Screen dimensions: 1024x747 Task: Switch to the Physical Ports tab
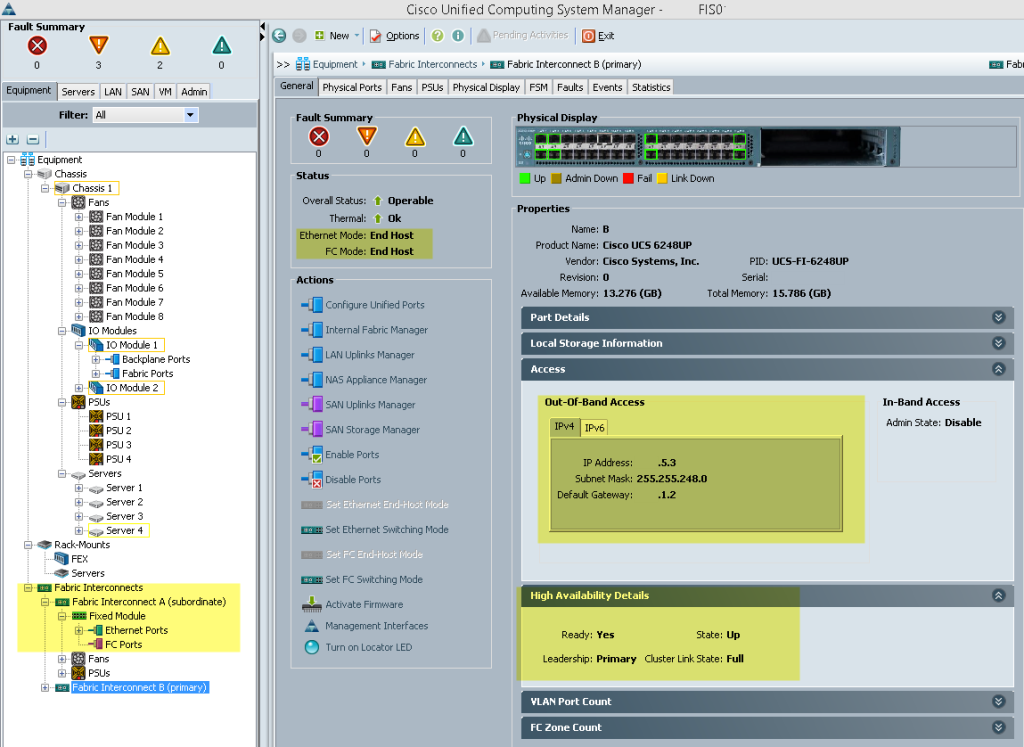352,87
